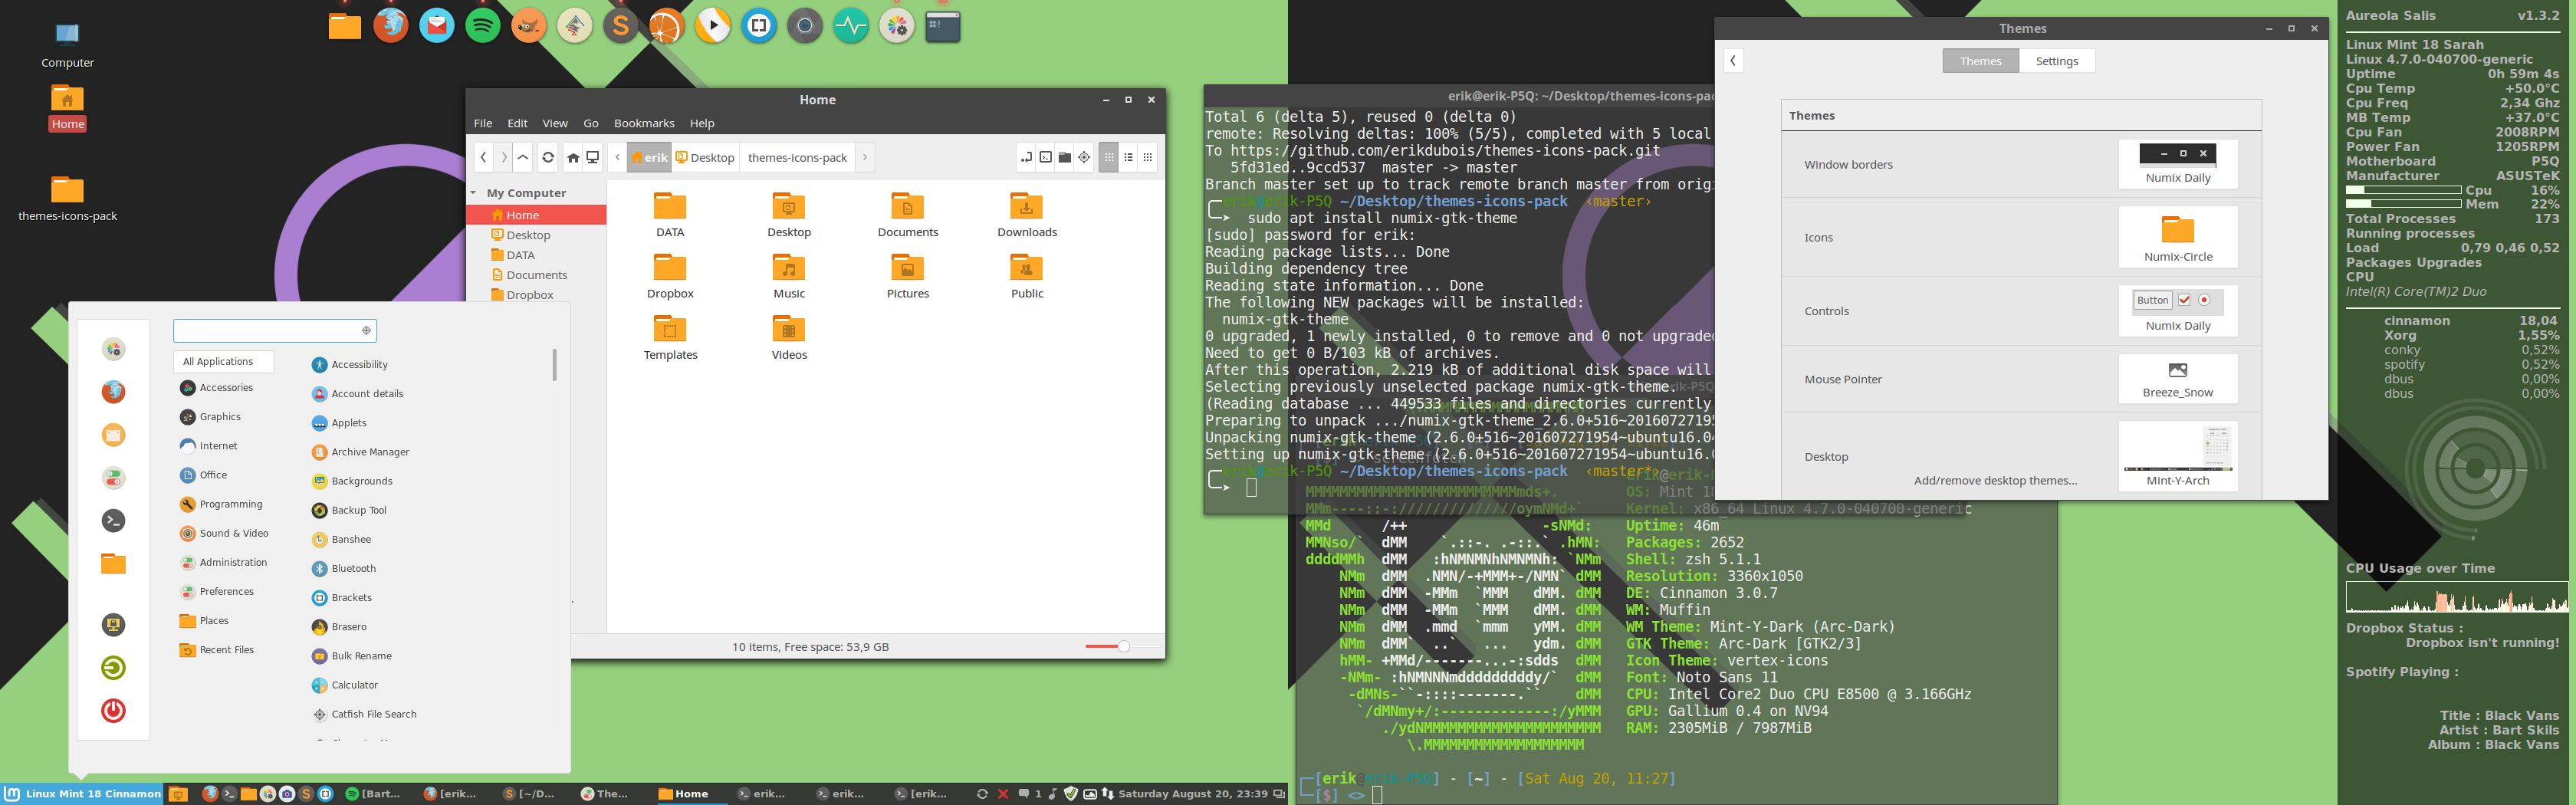Click the date and time in panel
This screenshot has width=2576, height=805.
point(1192,794)
